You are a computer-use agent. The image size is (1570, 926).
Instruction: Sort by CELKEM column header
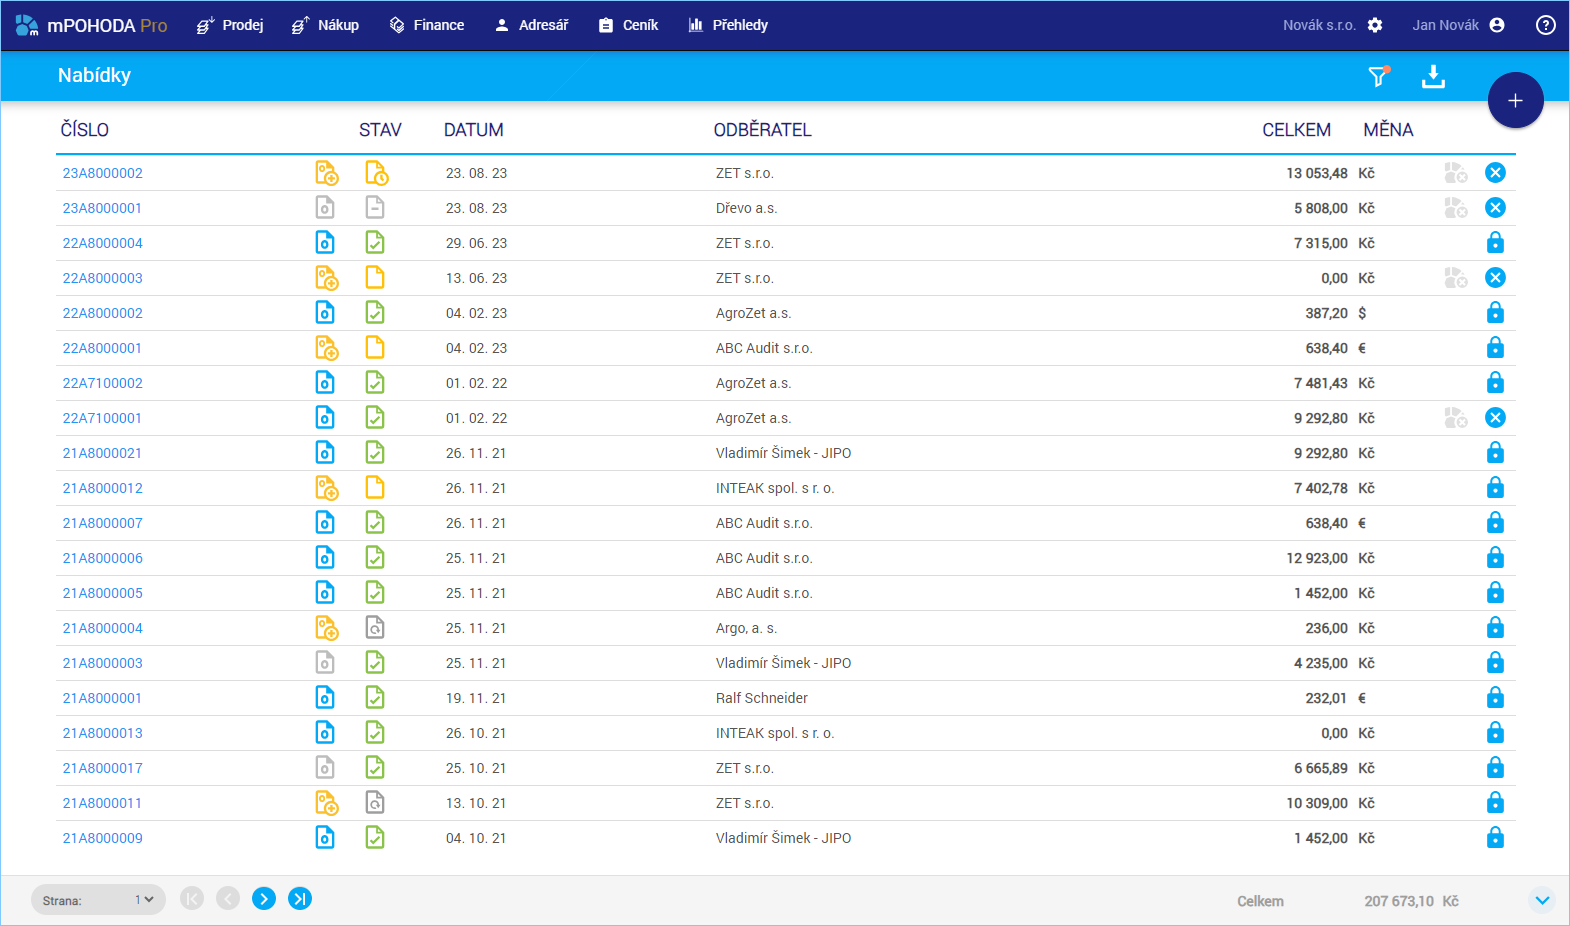click(x=1296, y=130)
